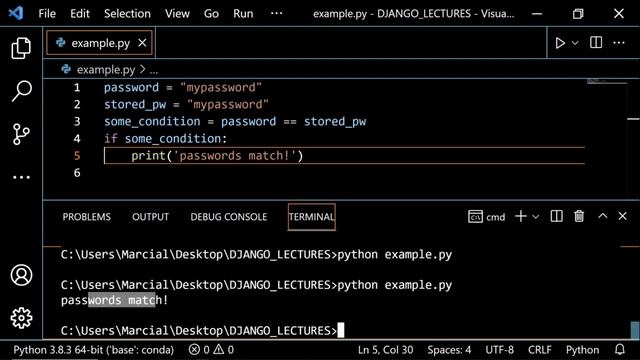
Task: Run Python file with play button
Action: tap(560, 43)
